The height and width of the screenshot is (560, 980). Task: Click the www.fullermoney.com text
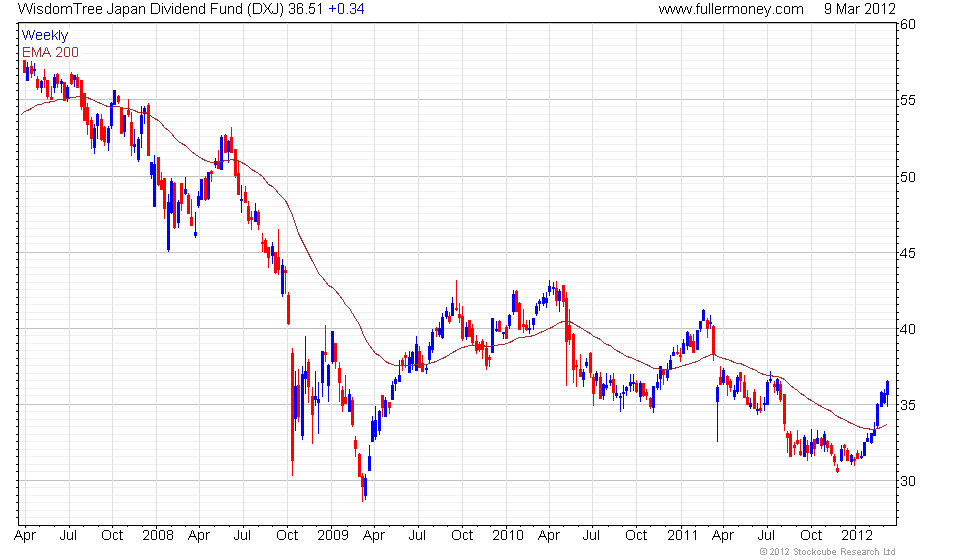pyautogui.click(x=731, y=9)
